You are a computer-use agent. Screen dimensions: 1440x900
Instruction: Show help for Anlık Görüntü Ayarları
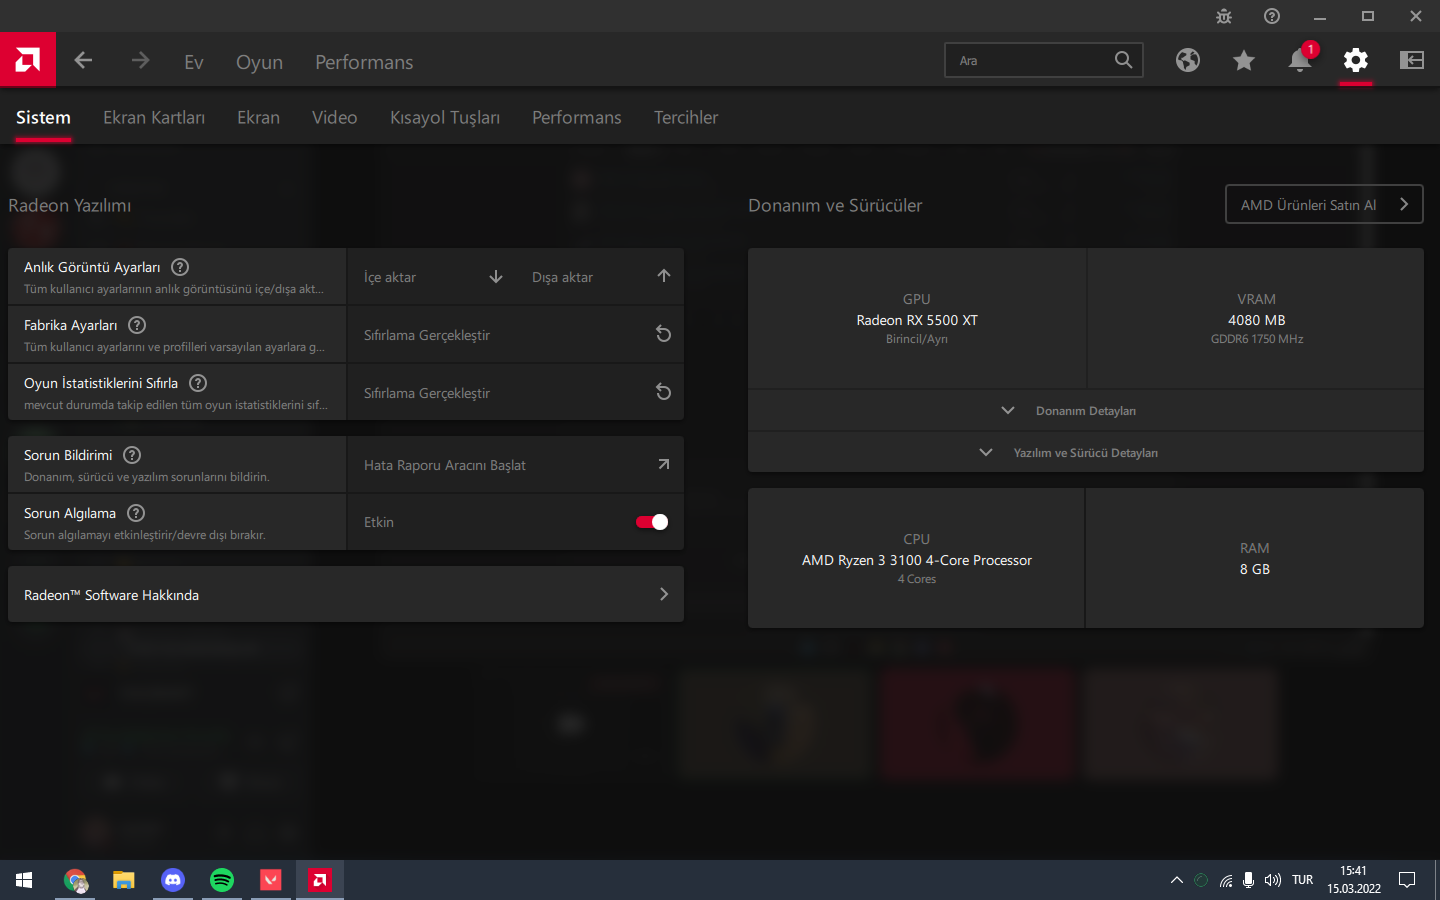[x=180, y=267]
